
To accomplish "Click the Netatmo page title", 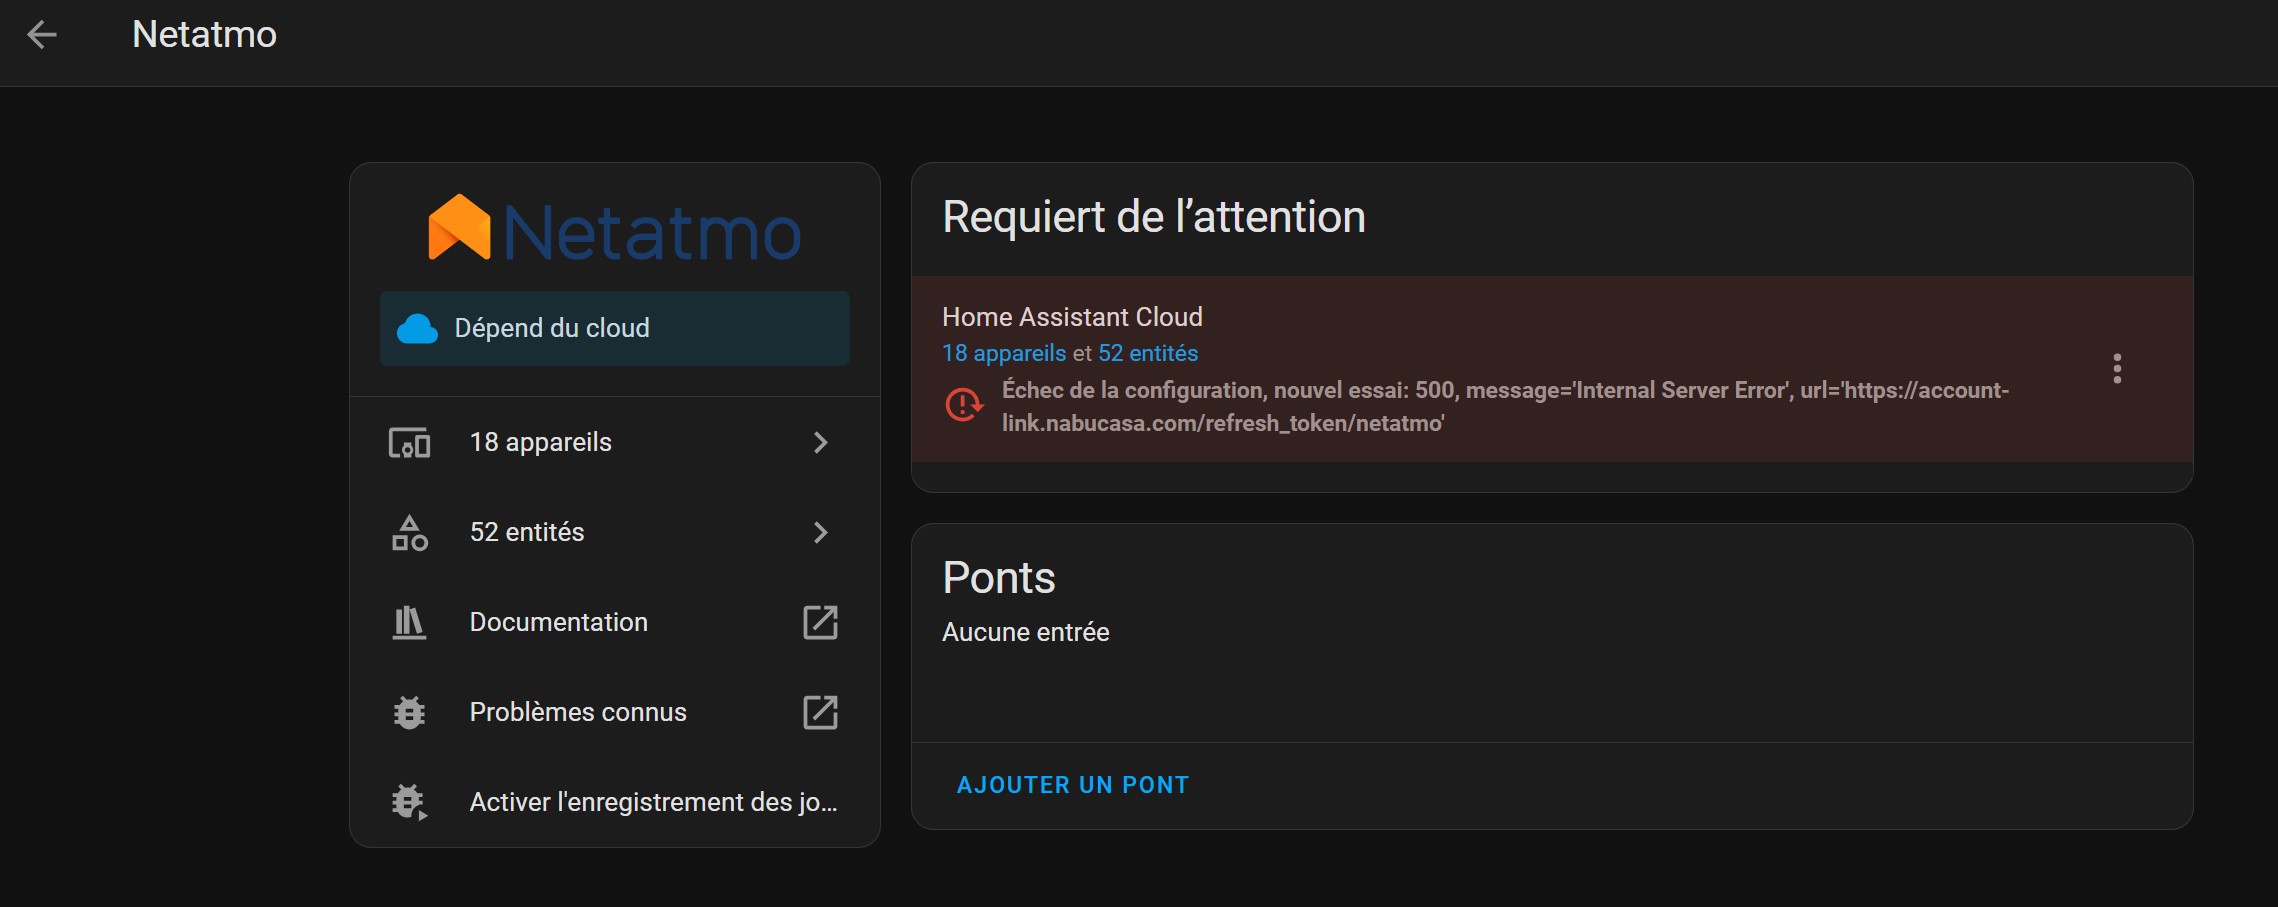I will point(204,35).
